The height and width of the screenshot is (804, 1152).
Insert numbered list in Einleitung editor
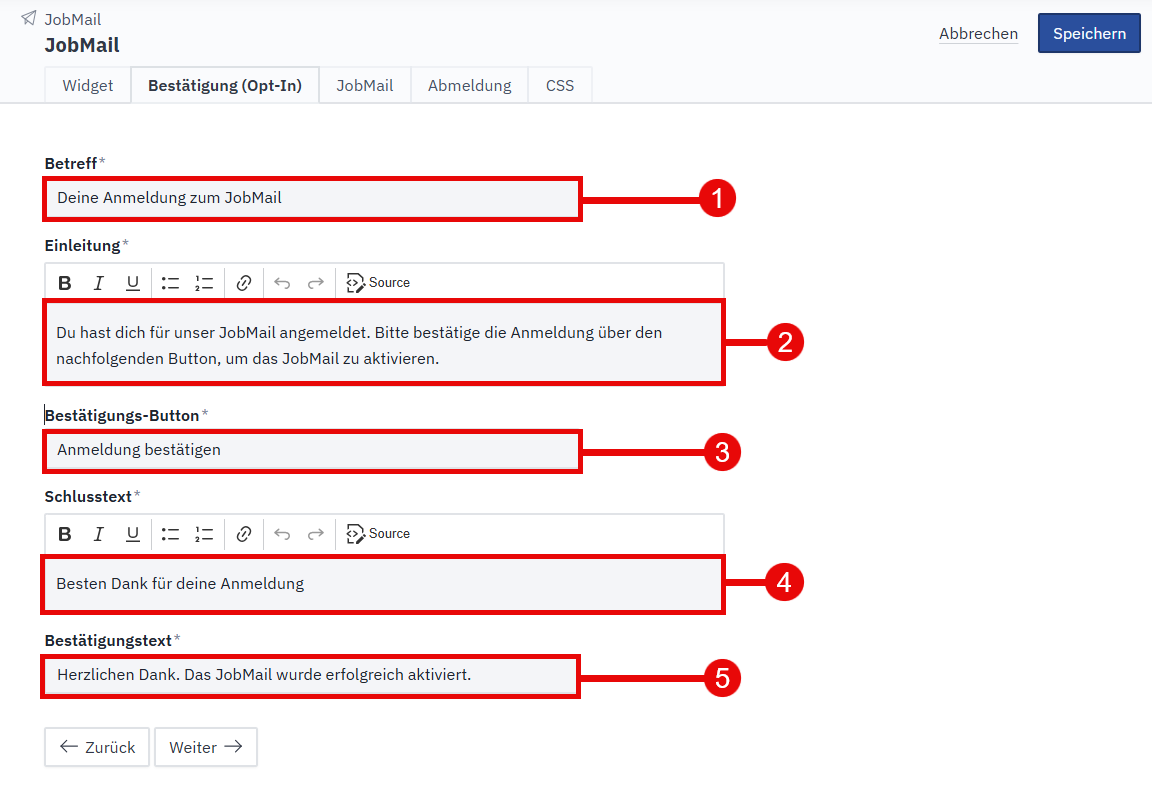tap(204, 283)
